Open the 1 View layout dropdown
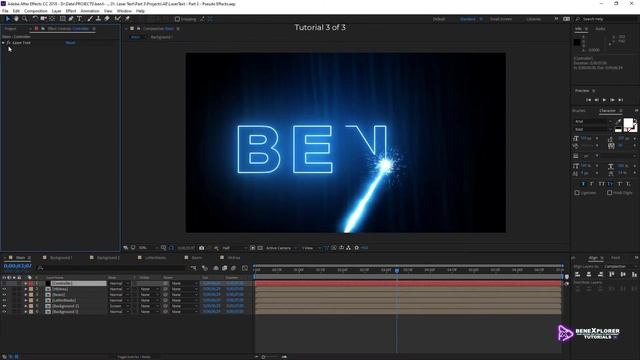The height and width of the screenshot is (360, 640). coord(311,248)
